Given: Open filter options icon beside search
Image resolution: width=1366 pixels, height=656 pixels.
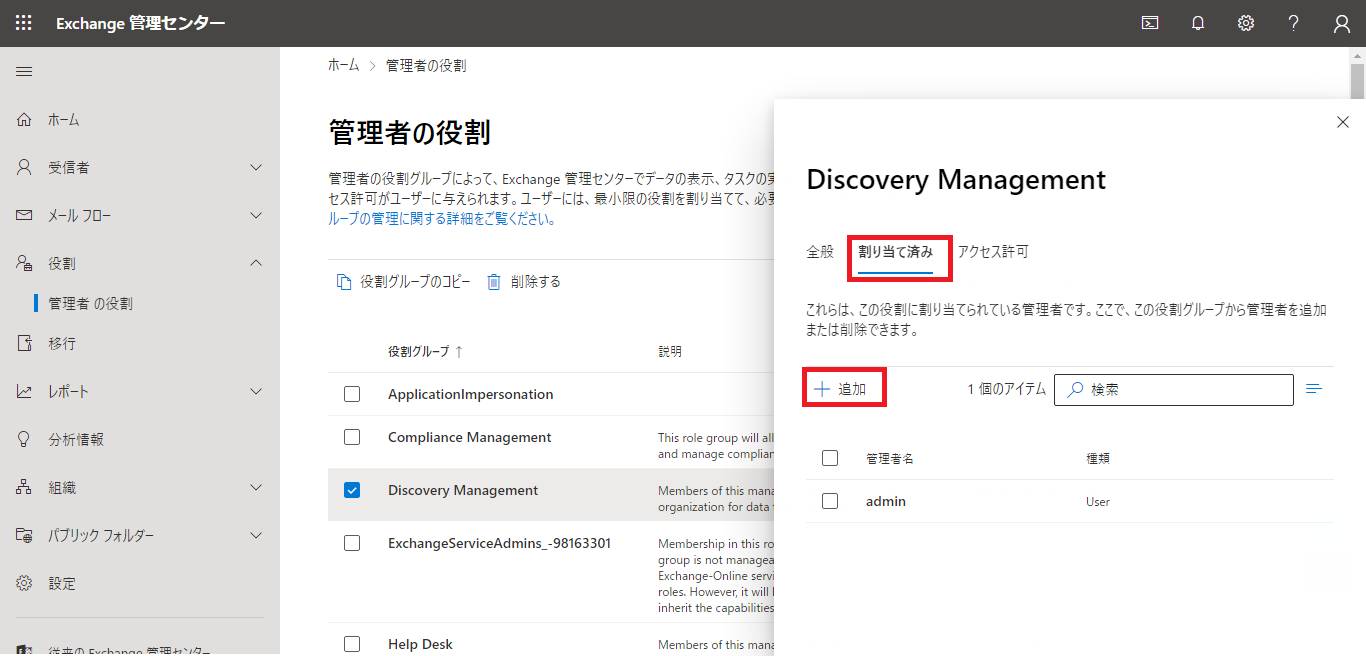Looking at the screenshot, I should (x=1314, y=389).
